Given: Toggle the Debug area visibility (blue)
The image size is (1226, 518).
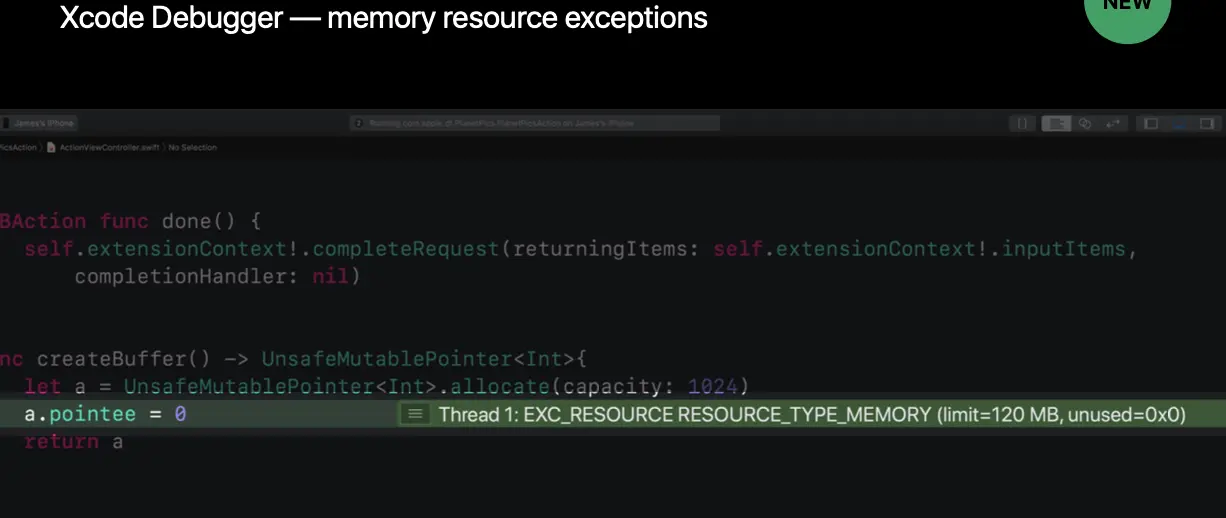Looking at the screenshot, I should [1179, 123].
